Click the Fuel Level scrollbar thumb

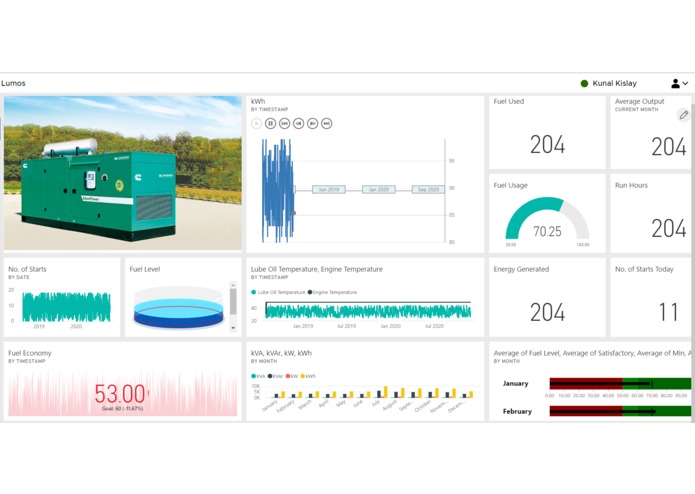pos(233,301)
